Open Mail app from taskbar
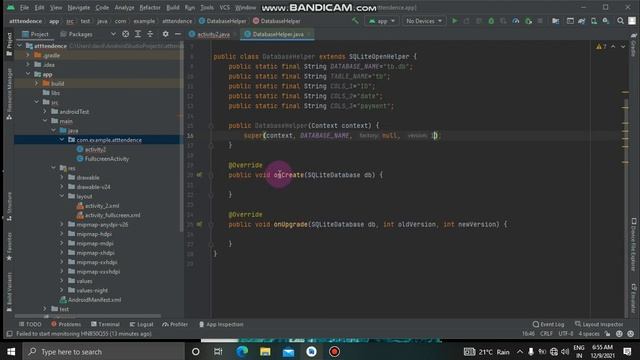Viewport: 640px width, 360px height. (288, 351)
